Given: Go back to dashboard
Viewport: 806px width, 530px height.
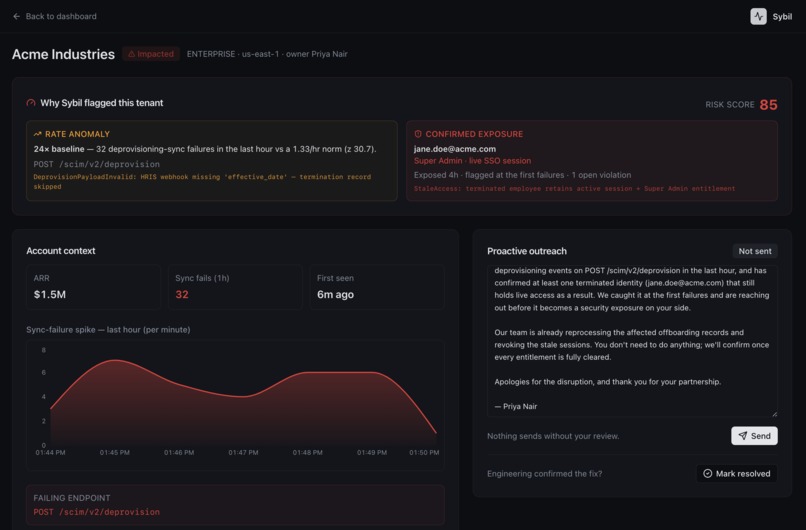Looking at the screenshot, I should tap(54, 16).
